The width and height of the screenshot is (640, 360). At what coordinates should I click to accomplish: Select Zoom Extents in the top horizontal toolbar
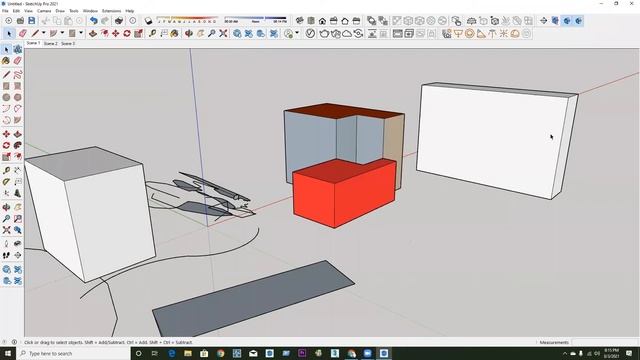pyautogui.click(x=223, y=33)
